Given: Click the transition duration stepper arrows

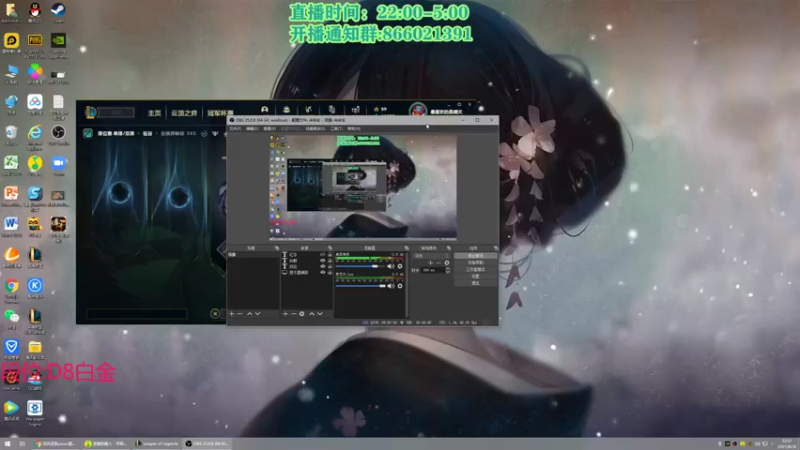Looking at the screenshot, I should (x=448, y=270).
